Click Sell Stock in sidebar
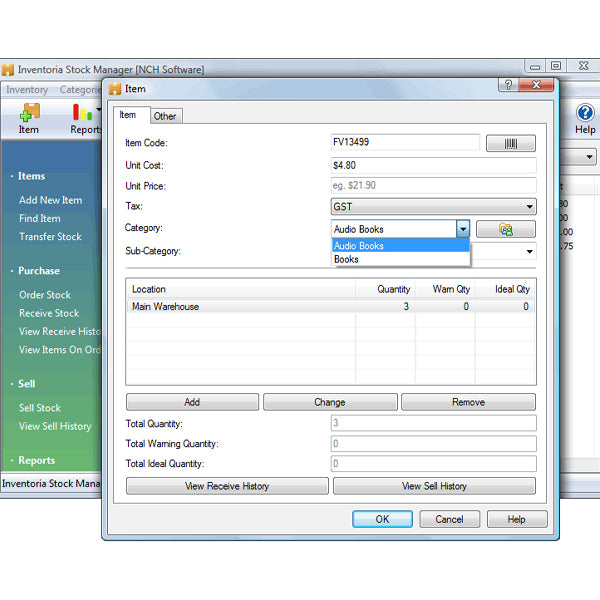This screenshot has height=600, width=600. [x=40, y=408]
